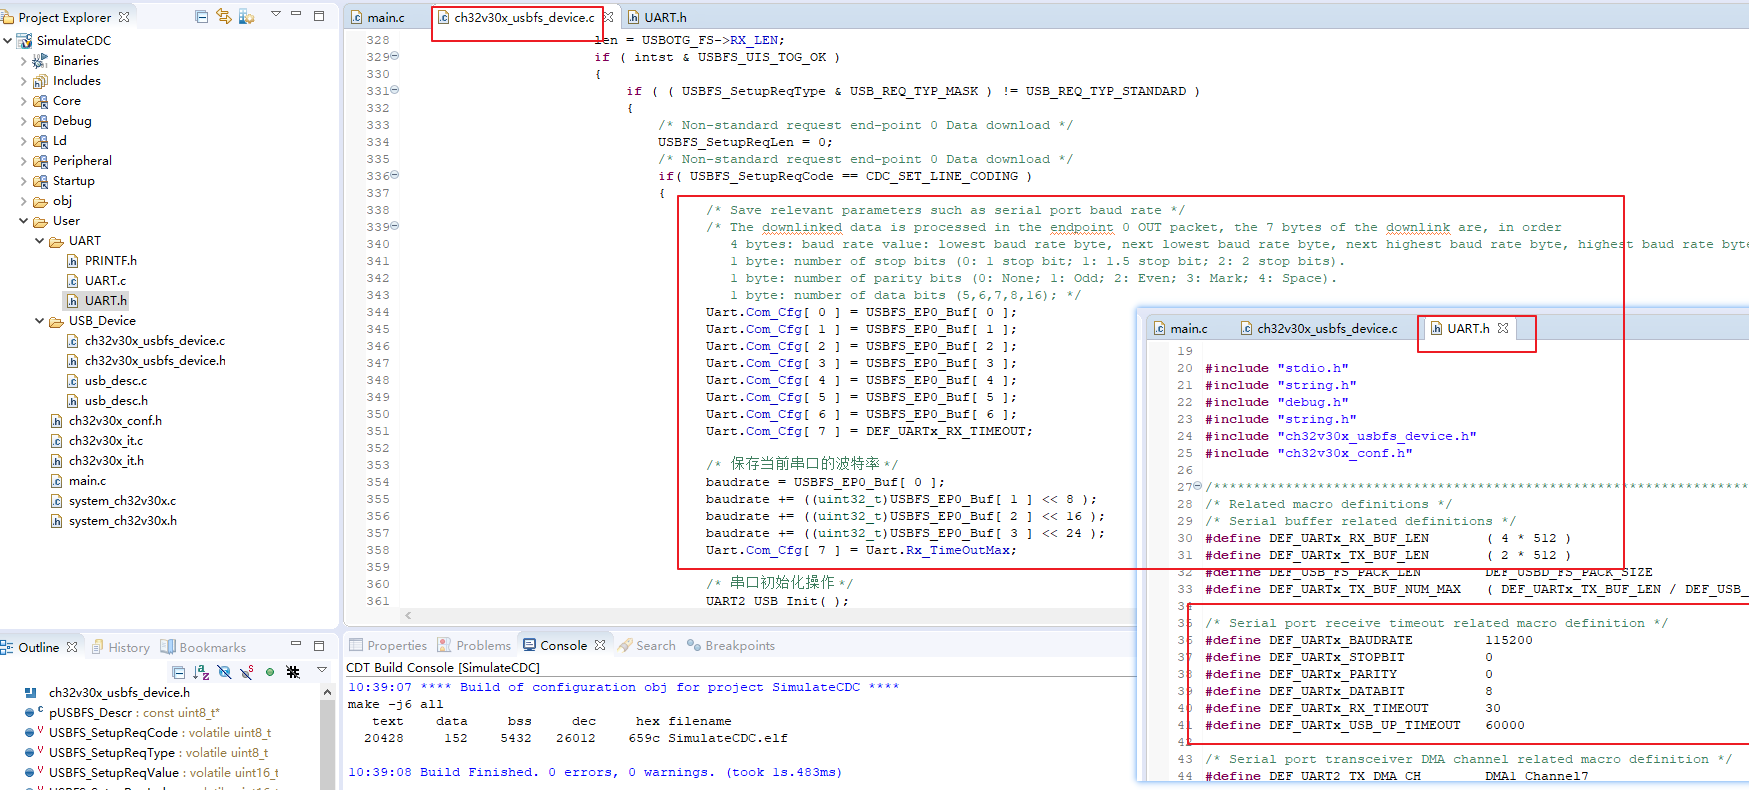The image size is (1749, 790).
Task: Collapse all items in Outline toolbar
Action: (179, 672)
